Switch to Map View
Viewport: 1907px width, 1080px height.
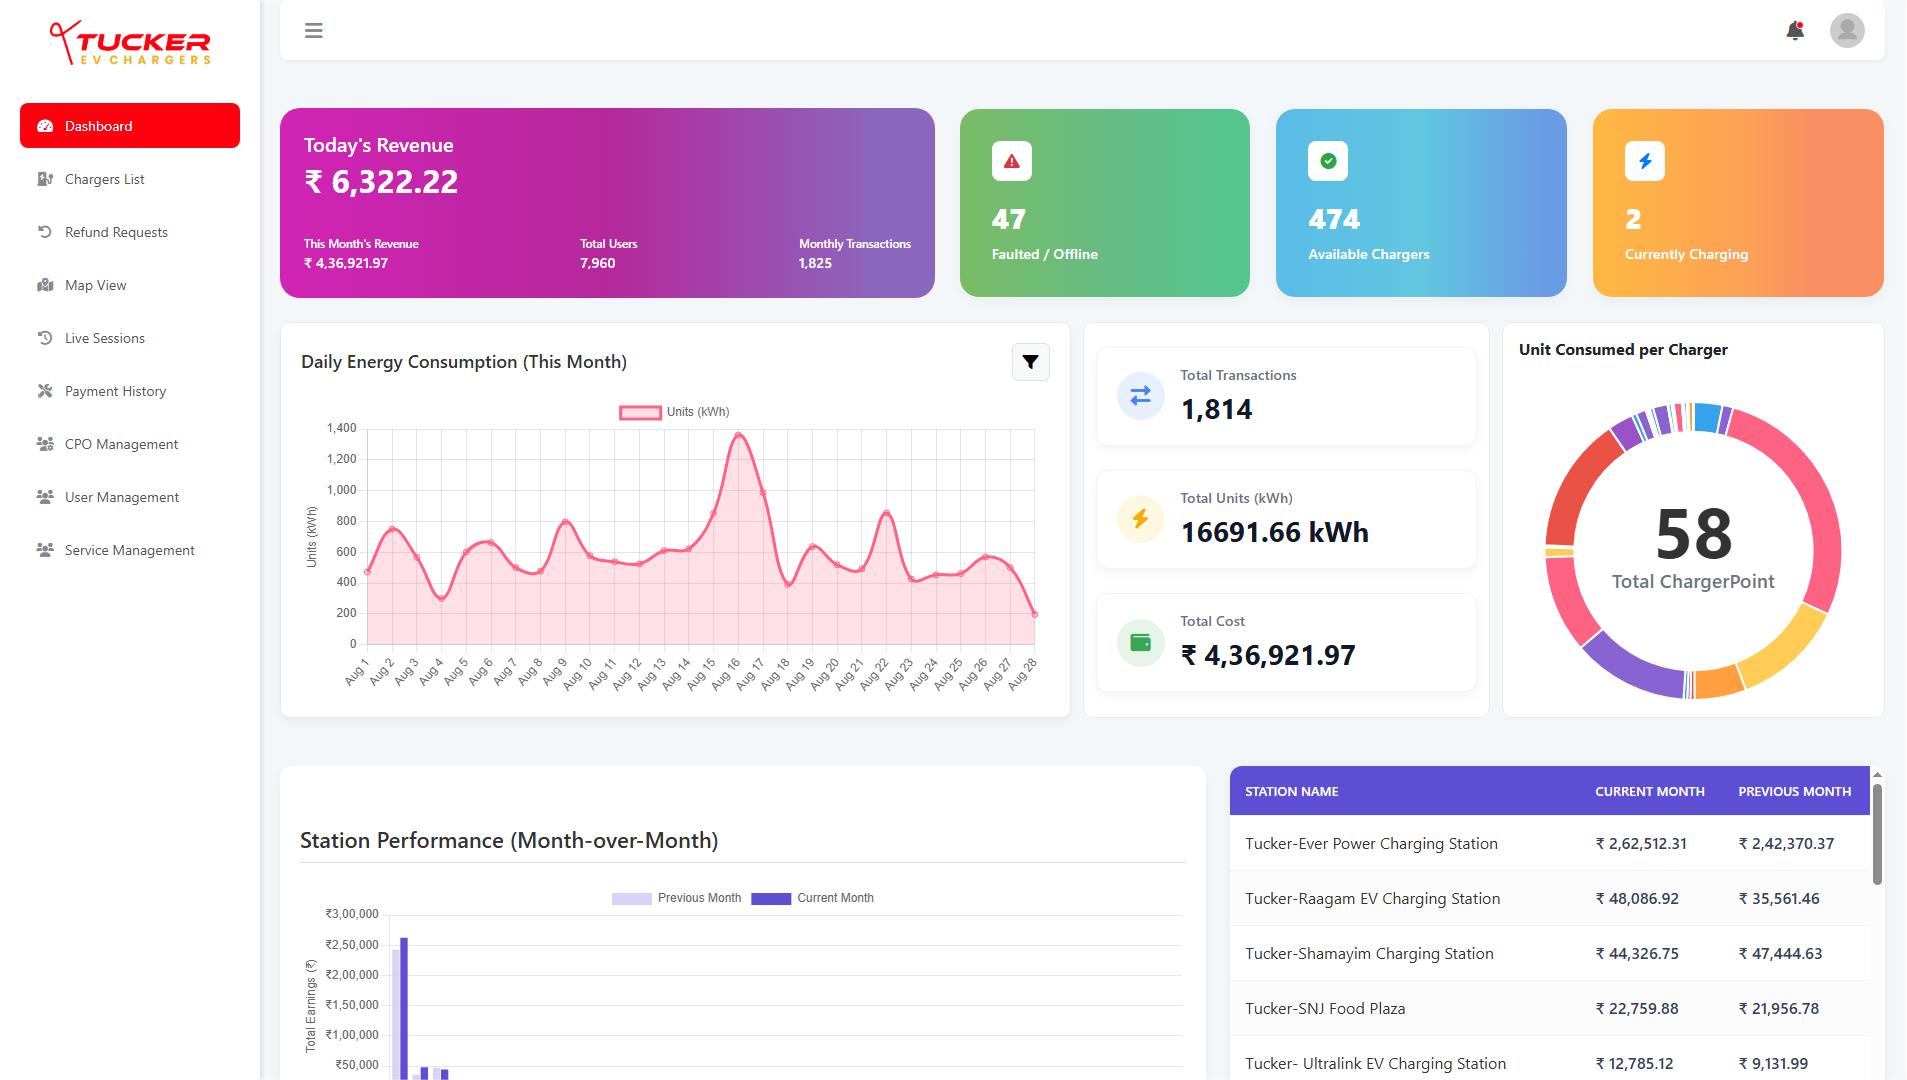[x=130, y=285]
